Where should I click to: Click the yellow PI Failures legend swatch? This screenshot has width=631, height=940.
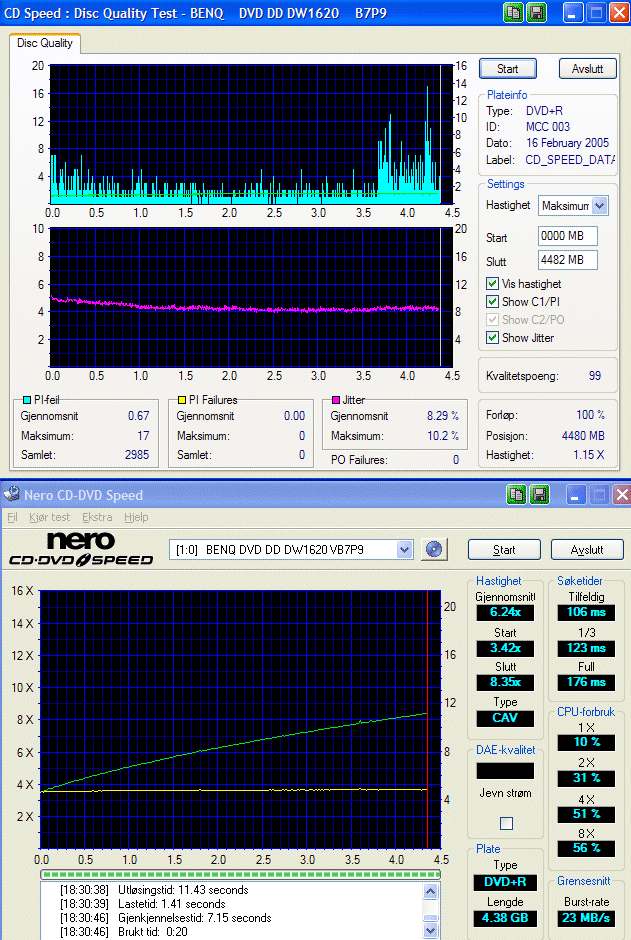pos(182,400)
